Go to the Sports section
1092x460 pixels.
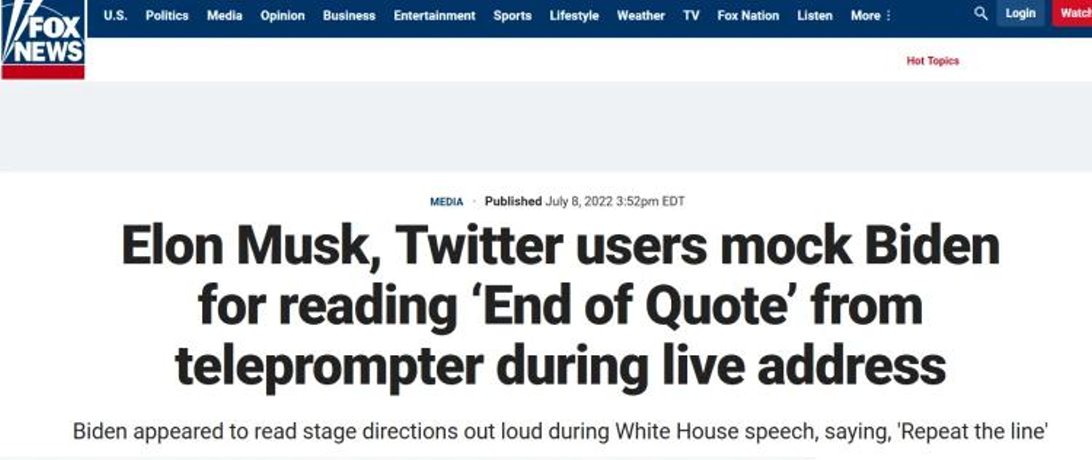(512, 16)
